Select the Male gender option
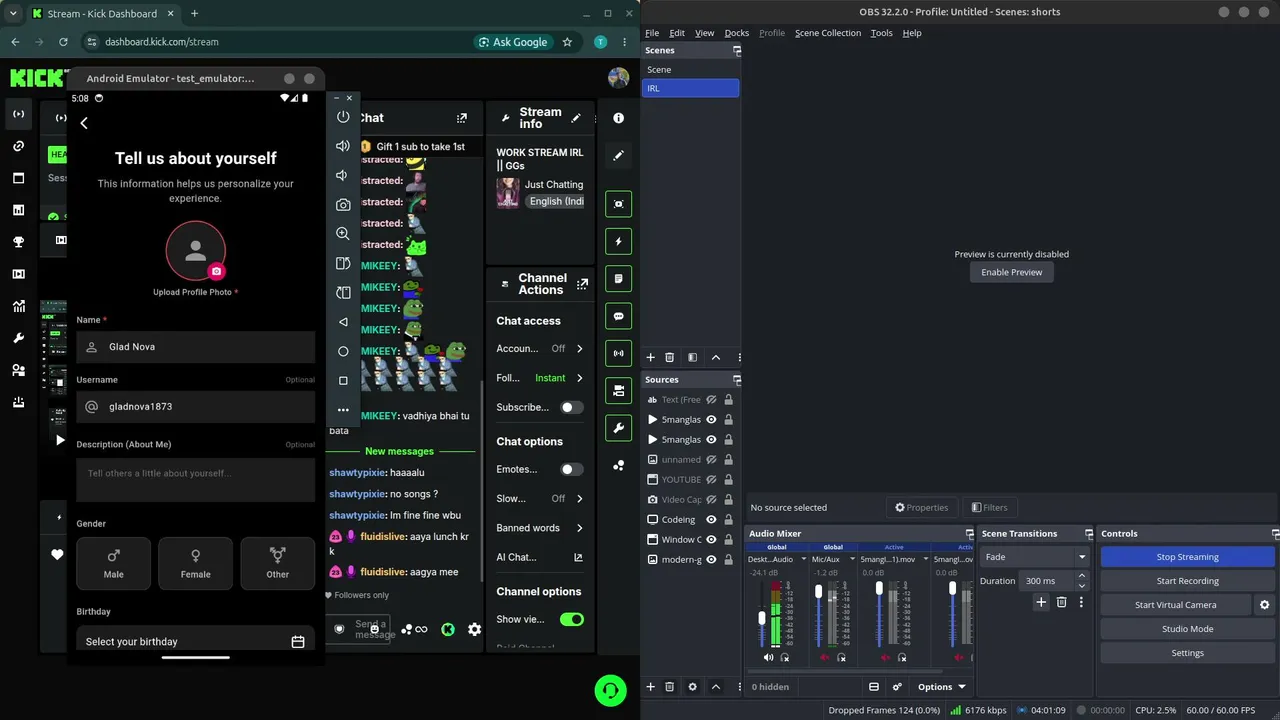 point(114,563)
